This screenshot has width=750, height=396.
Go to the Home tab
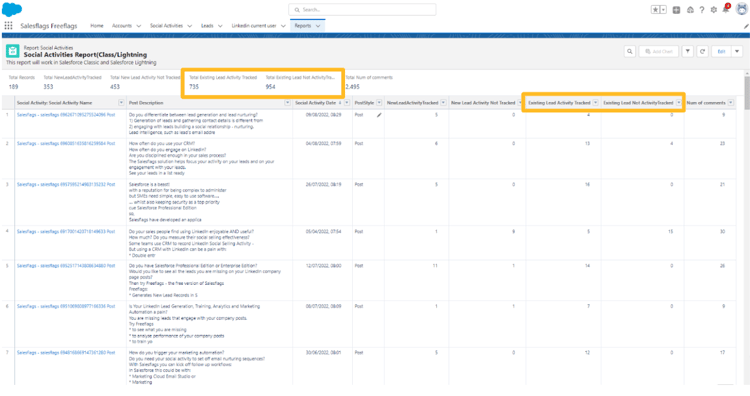point(97,26)
